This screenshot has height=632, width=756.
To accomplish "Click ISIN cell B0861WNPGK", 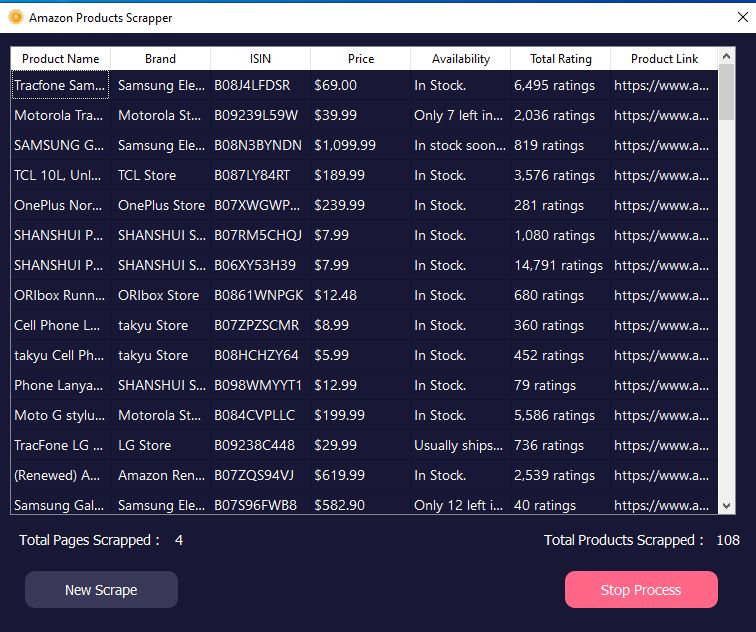I will (x=260, y=295).
